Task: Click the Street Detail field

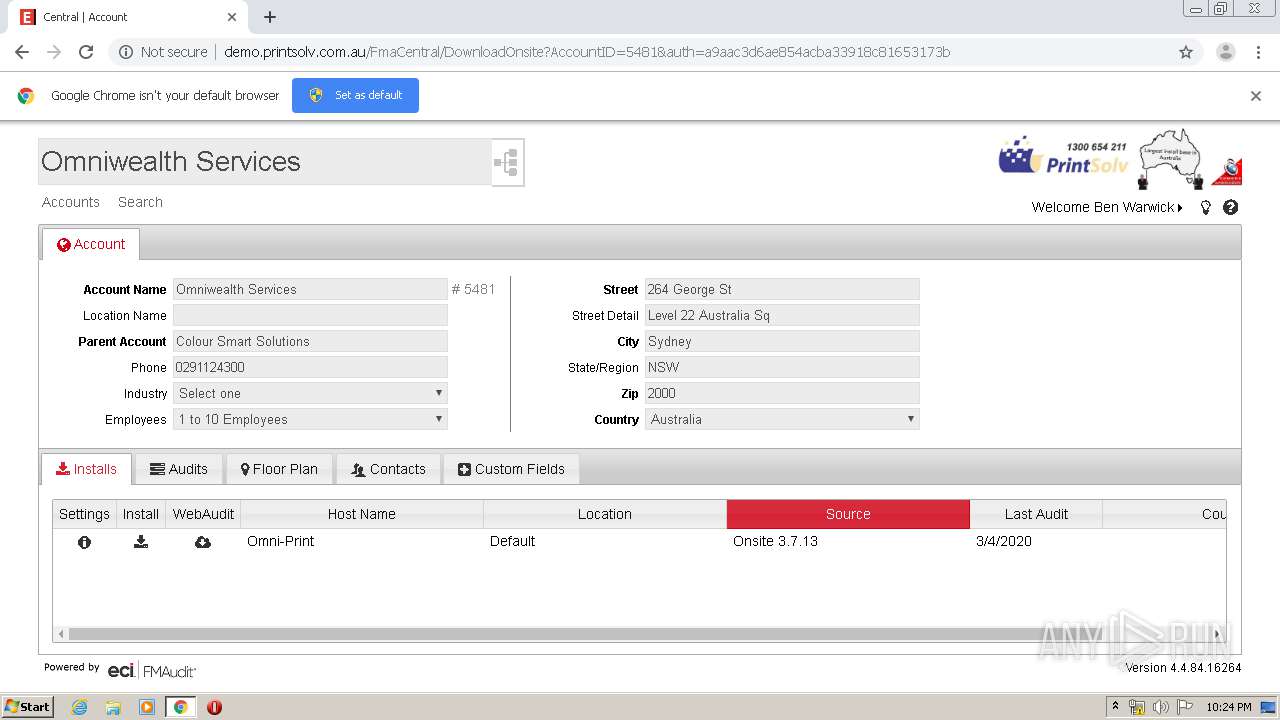Action: [782, 315]
